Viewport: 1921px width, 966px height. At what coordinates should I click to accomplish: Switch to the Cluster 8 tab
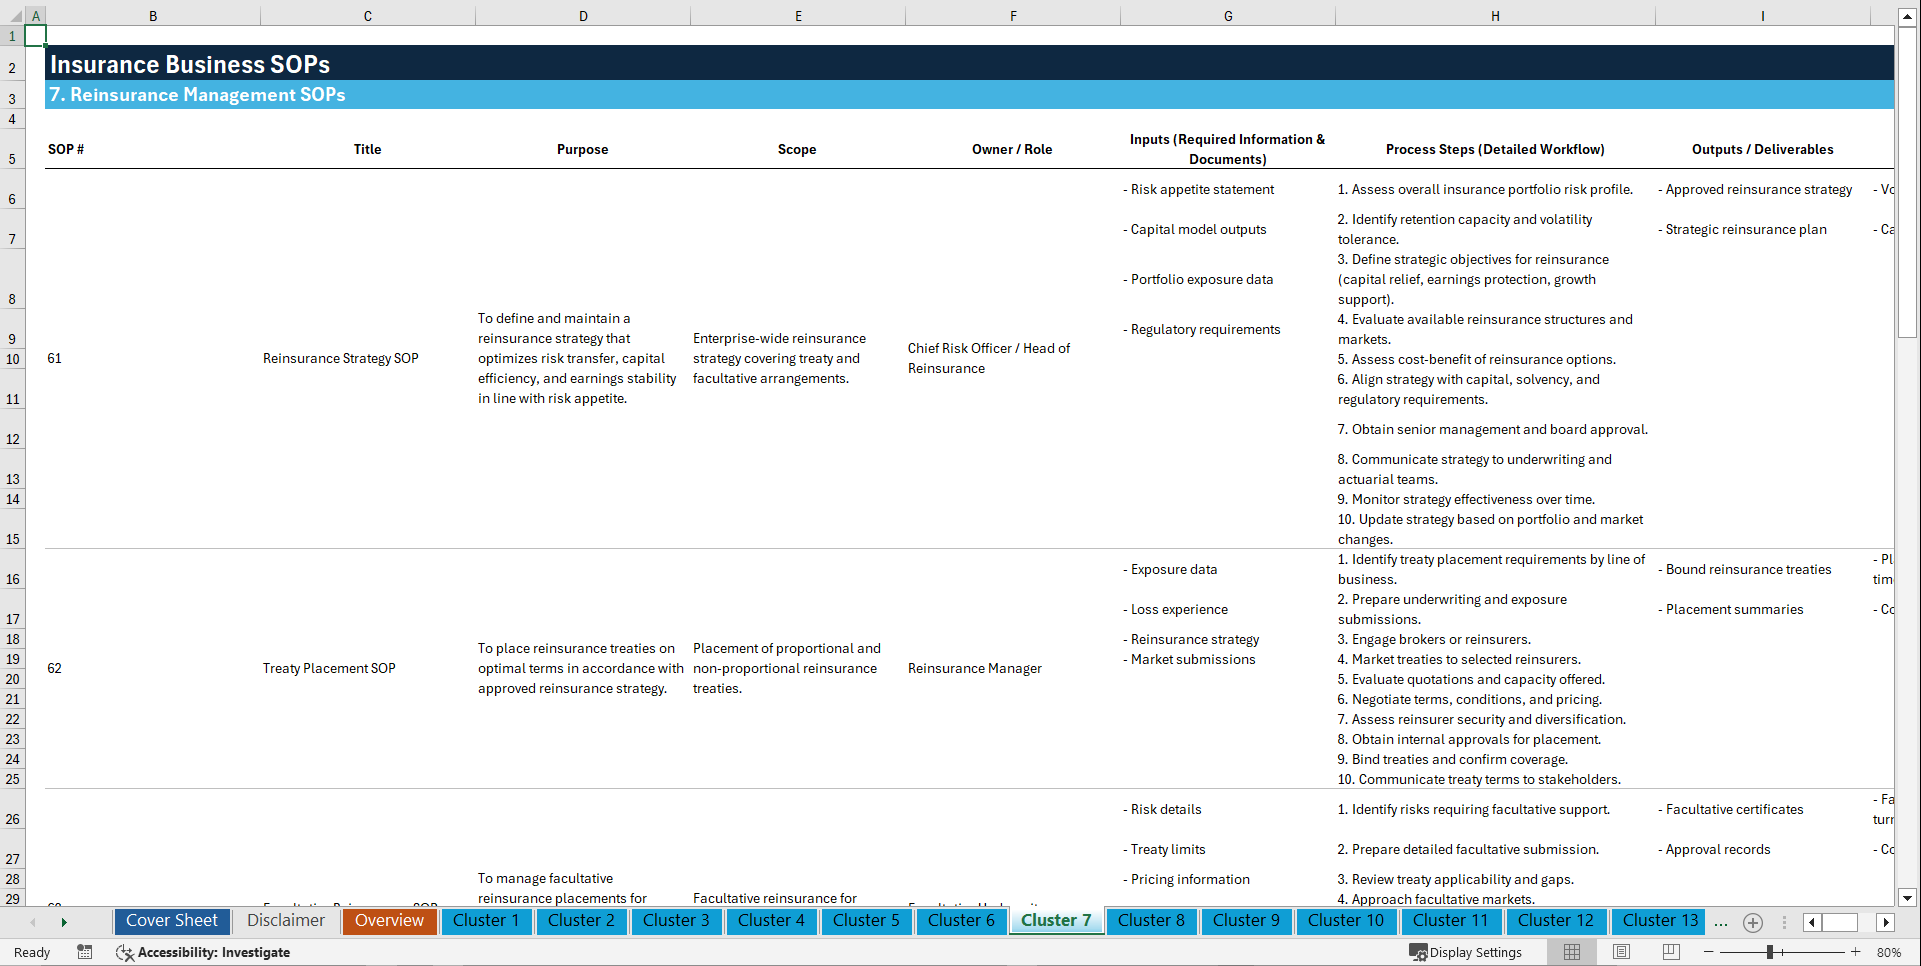pyautogui.click(x=1151, y=921)
